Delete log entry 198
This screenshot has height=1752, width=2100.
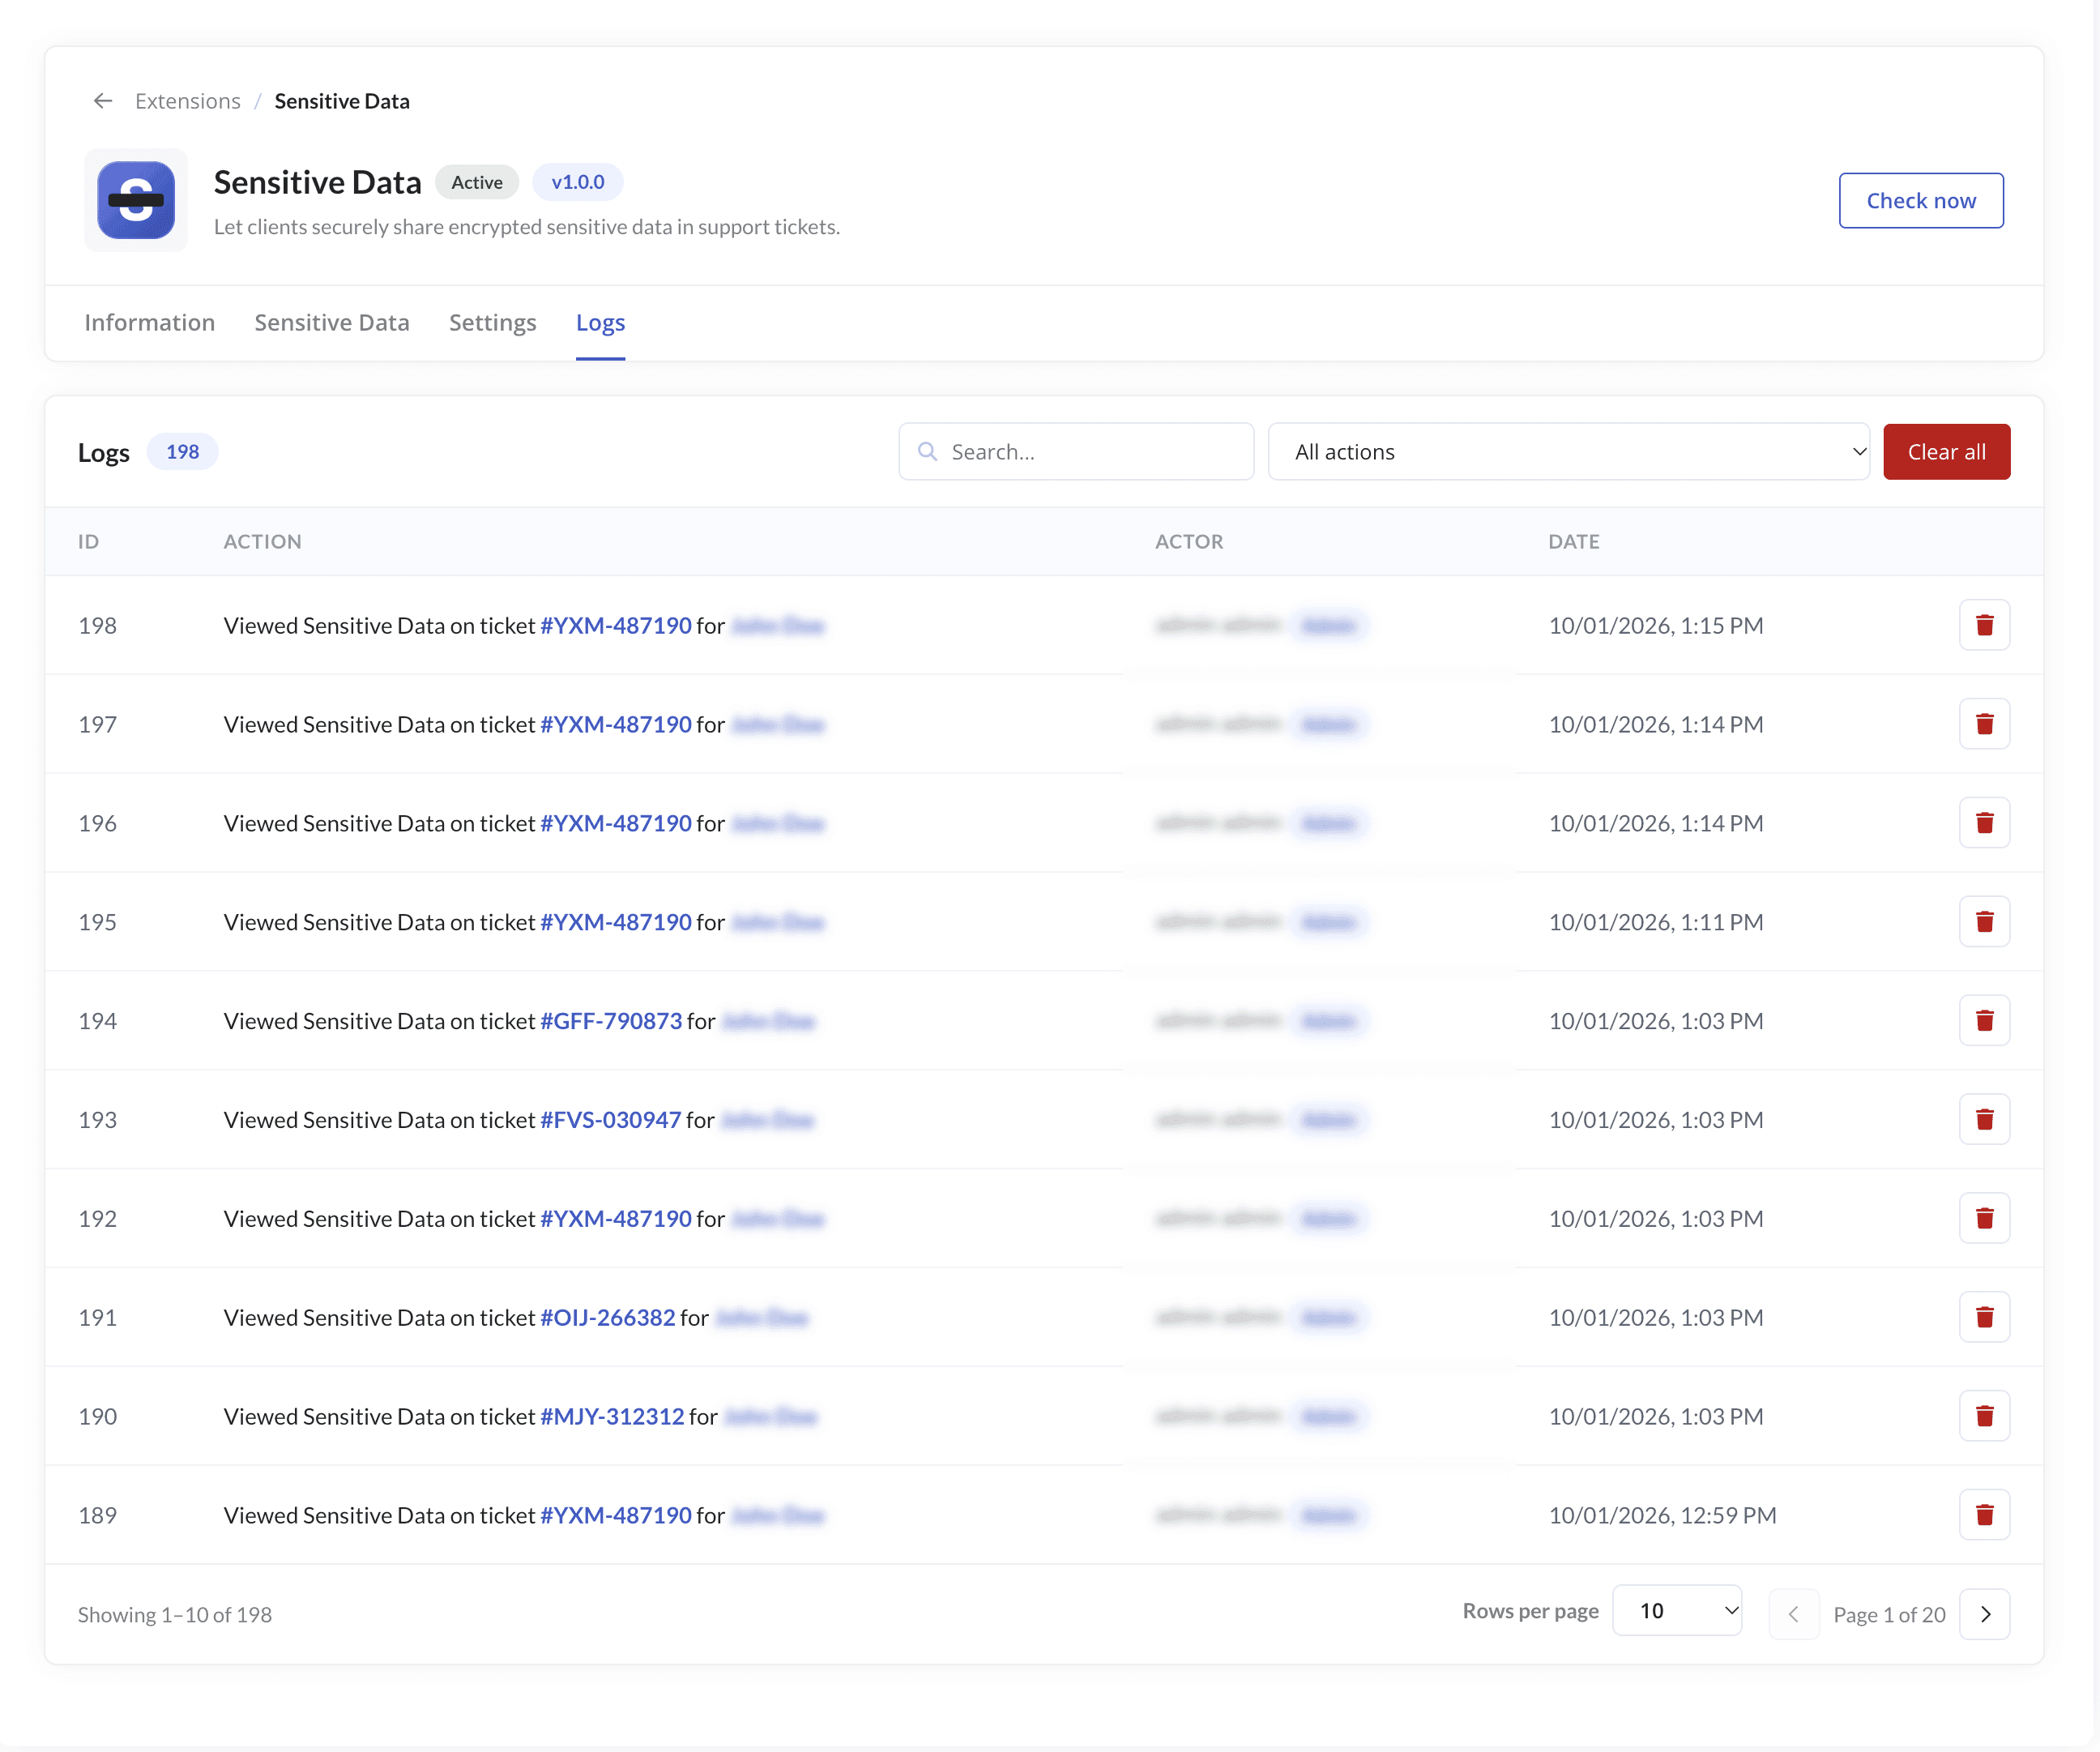(1984, 625)
